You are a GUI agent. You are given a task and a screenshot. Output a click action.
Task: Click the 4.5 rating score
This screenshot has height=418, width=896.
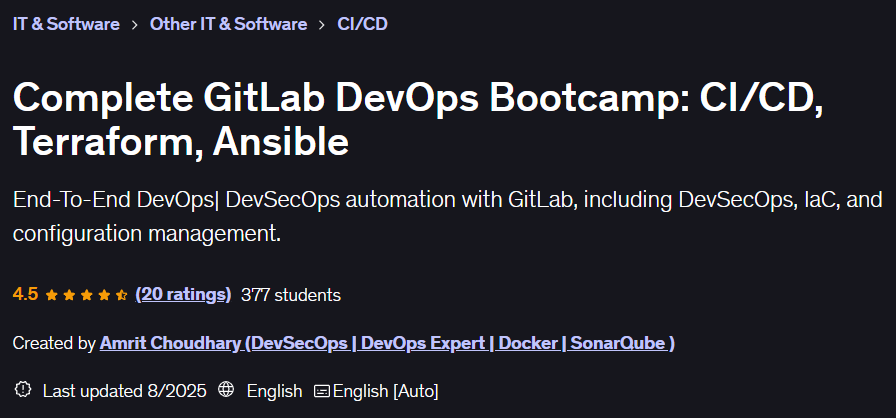click(25, 295)
